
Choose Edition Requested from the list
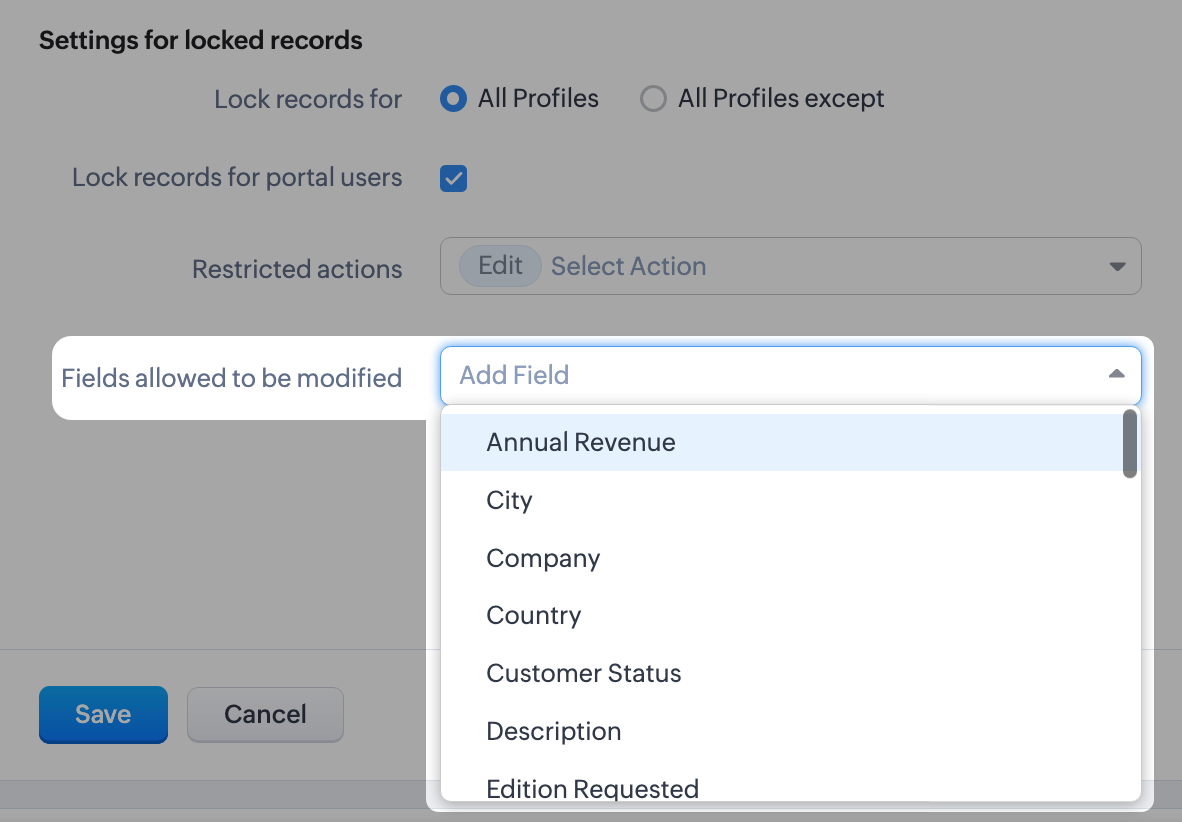592,789
